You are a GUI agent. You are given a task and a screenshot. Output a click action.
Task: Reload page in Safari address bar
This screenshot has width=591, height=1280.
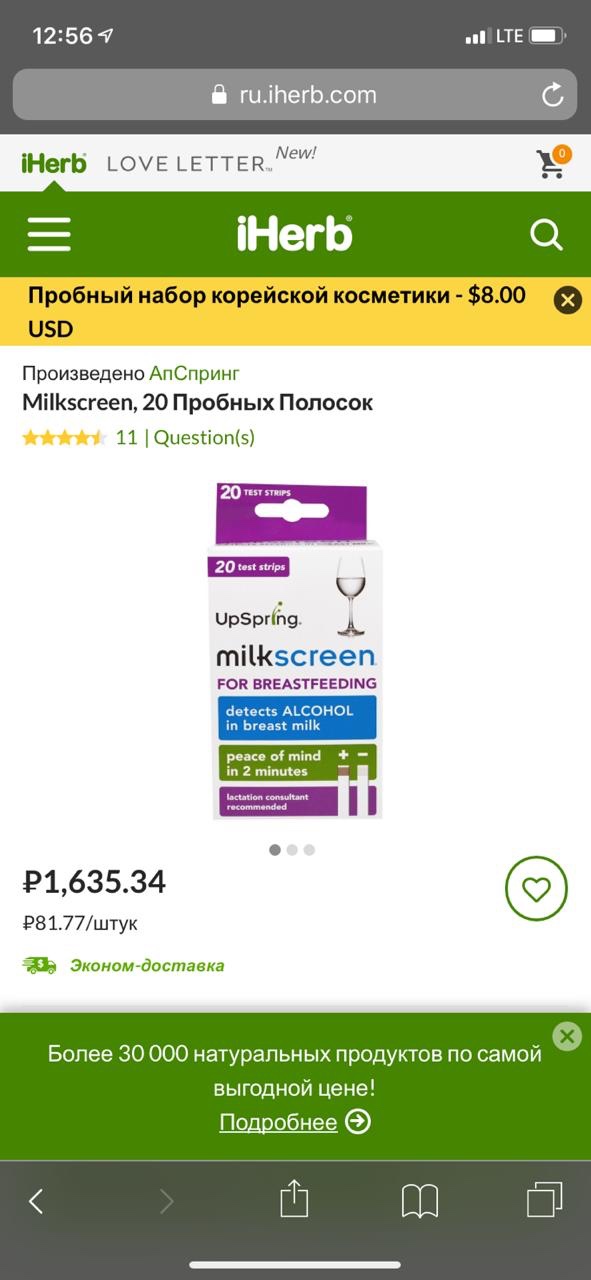[552, 95]
